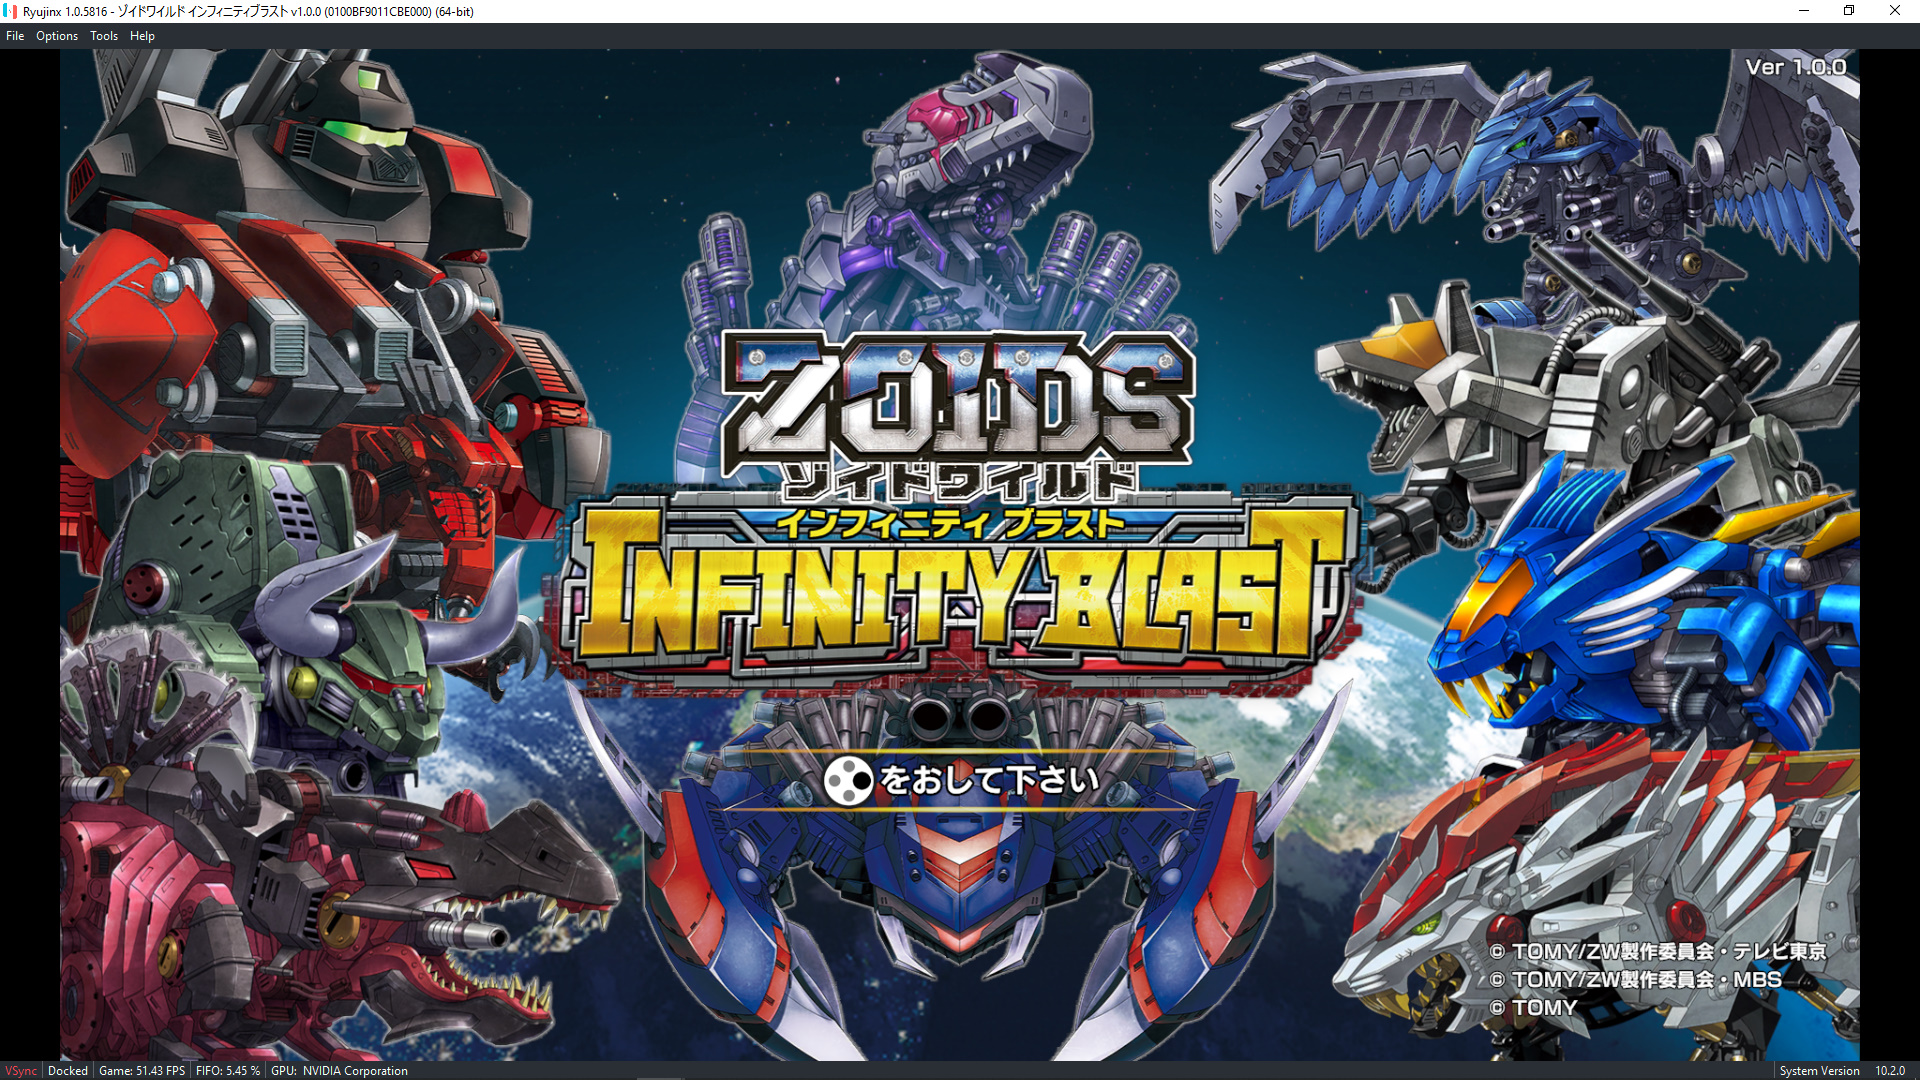The image size is (1920, 1080).
Task: Click the をおして下さい press prompt text
Action: click(990, 780)
